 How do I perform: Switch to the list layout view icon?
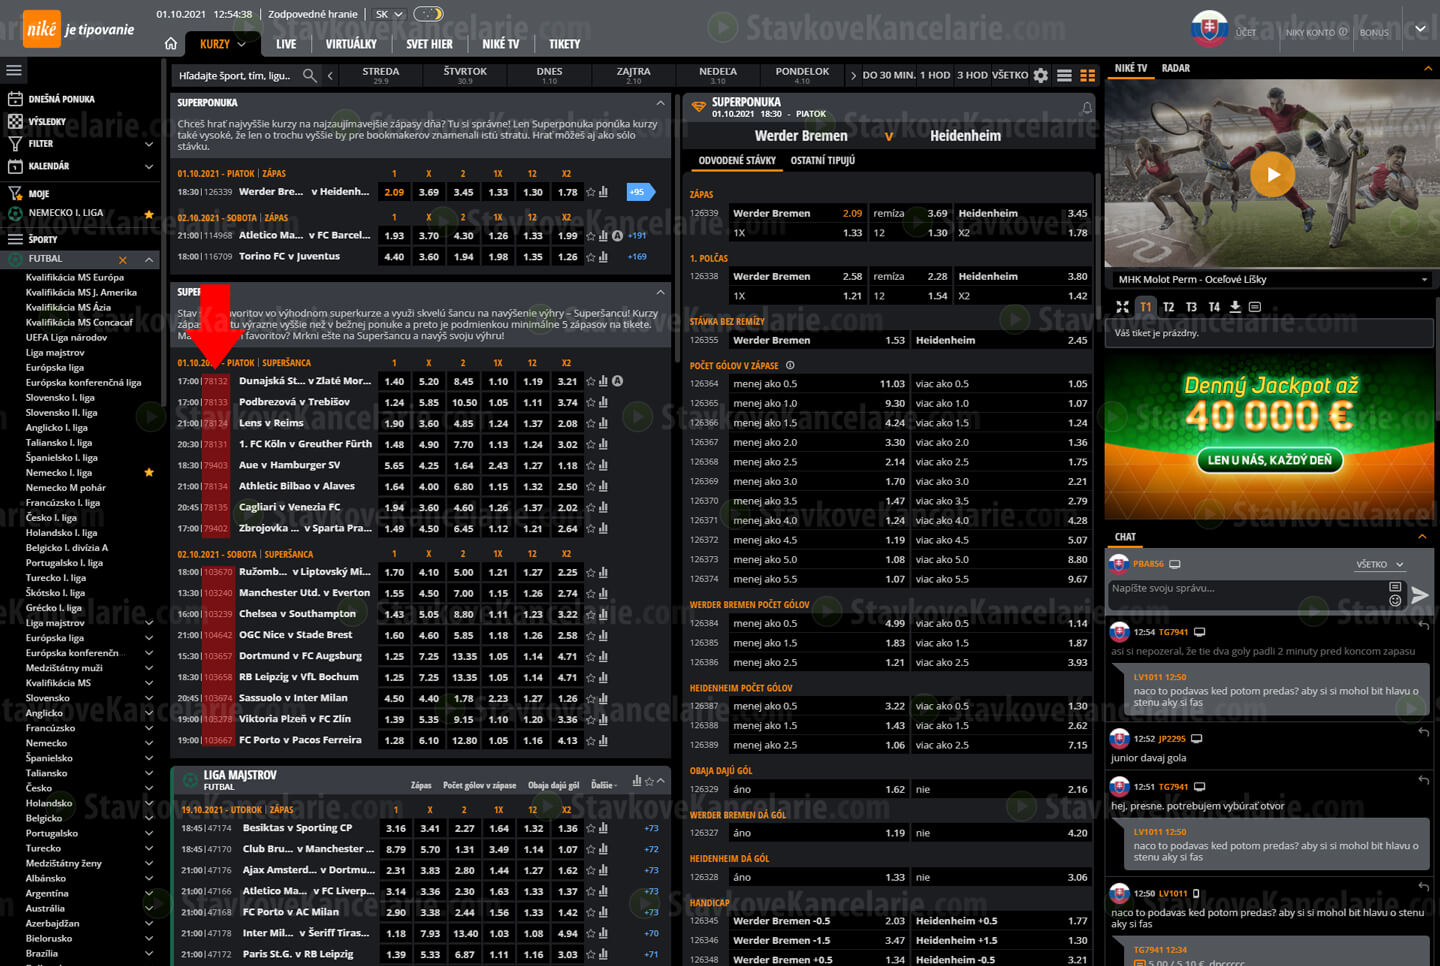click(1064, 75)
